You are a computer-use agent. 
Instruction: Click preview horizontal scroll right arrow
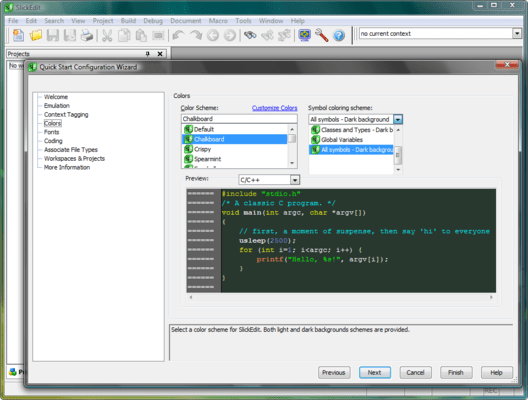pos(491,297)
